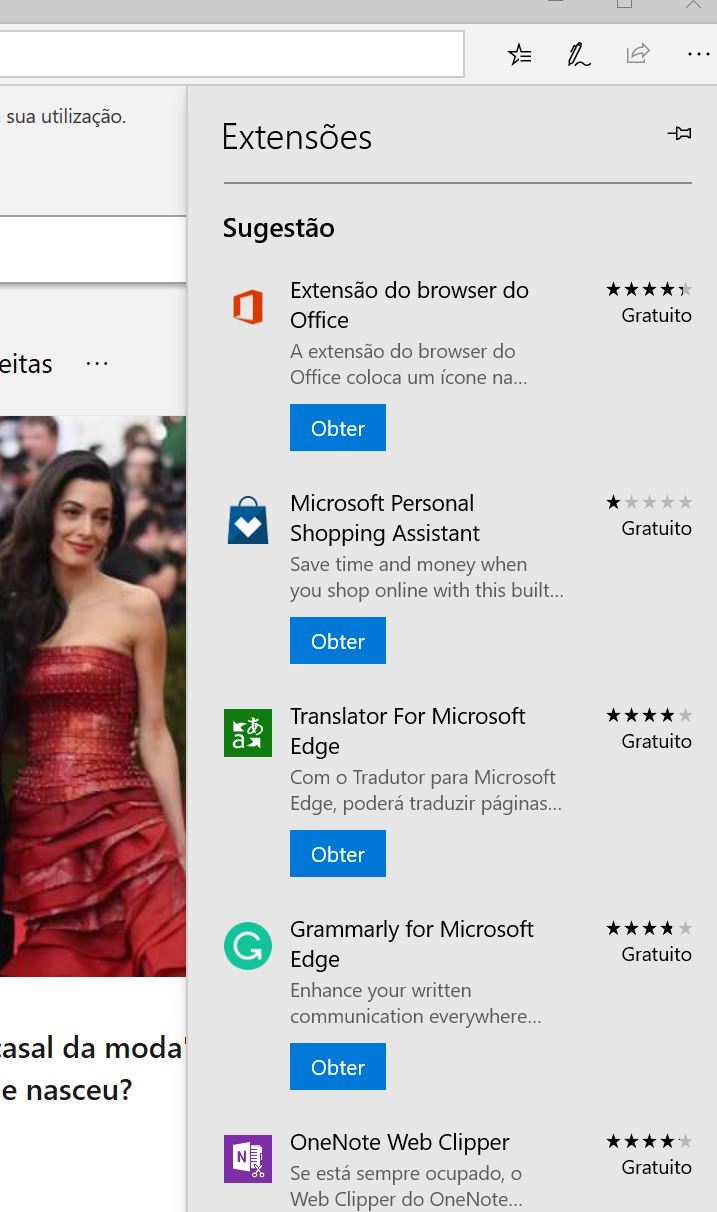This screenshot has height=1212, width=717.
Task: Click the Translator For Microsoft Edge icon
Action: pos(248,733)
